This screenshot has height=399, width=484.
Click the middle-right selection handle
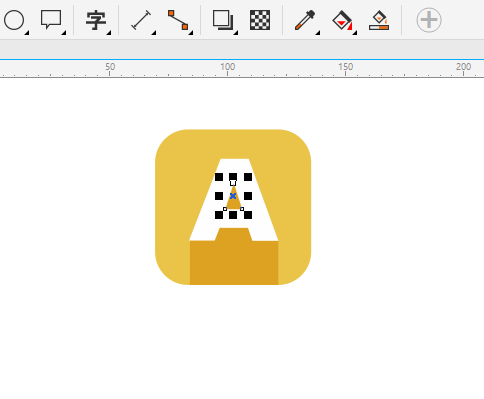point(248,196)
